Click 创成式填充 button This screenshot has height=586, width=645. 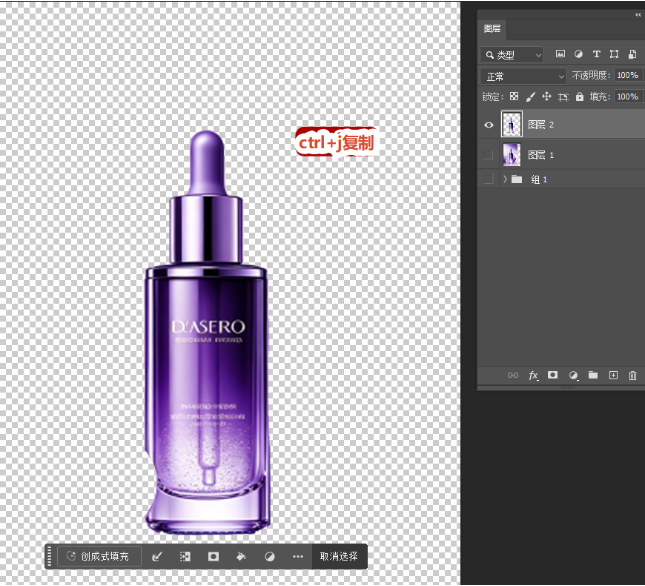coord(99,556)
